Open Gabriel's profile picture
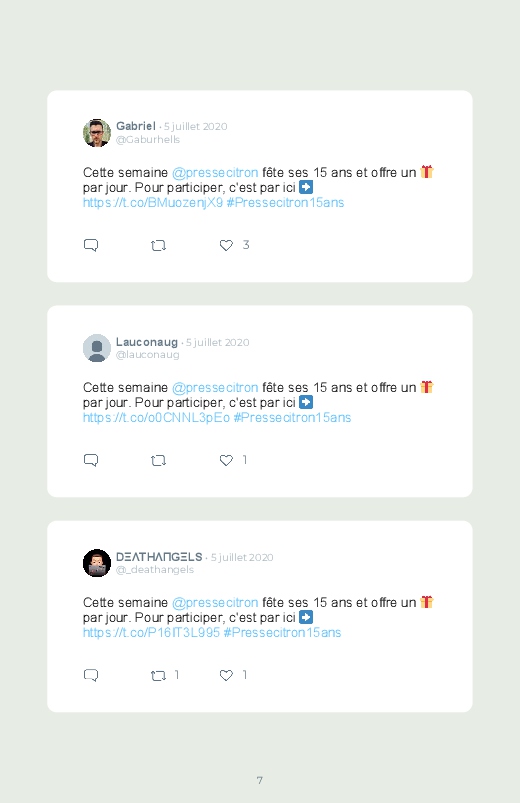520x803 pixels. (x=97, y=133)
